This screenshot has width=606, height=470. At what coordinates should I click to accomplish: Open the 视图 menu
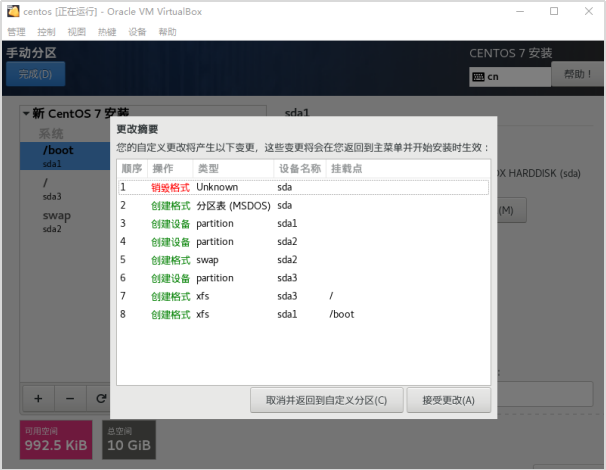pos(77,32)
